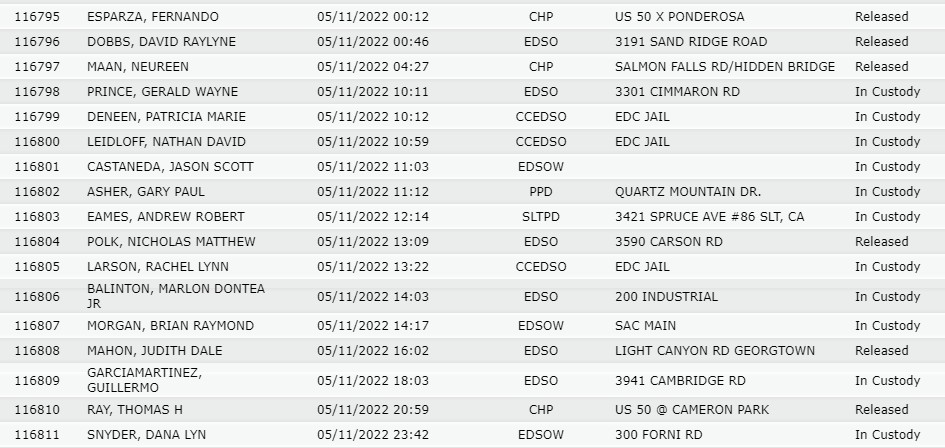
Task: Select the DOBBS, DAVID RAYLYNE name
Action: [x=161, y=42]
